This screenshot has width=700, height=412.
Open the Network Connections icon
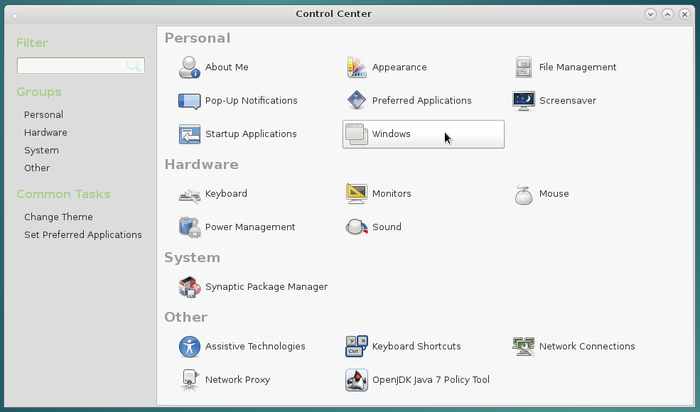(x=523, y=347)
